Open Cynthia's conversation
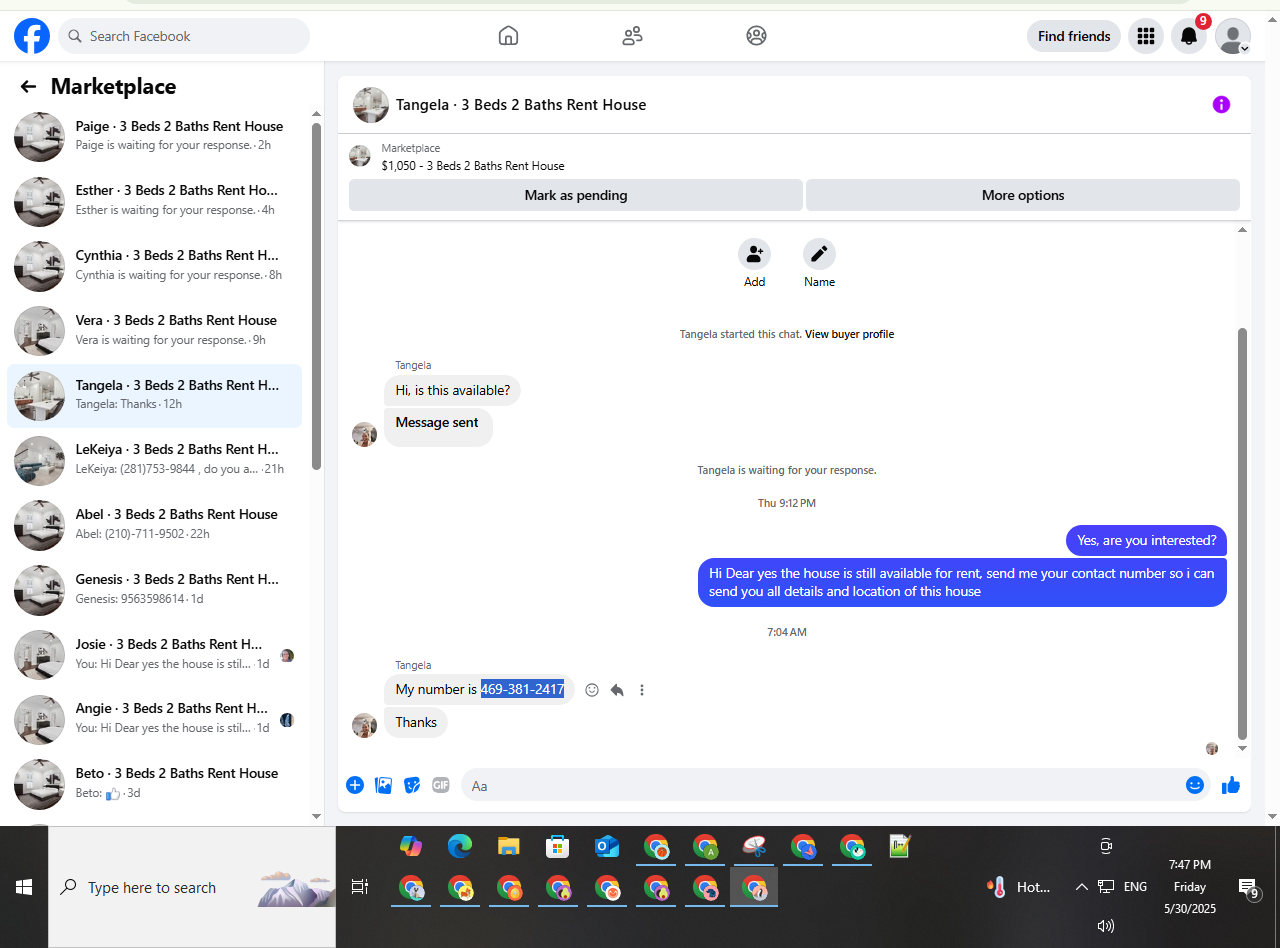The height and width of the screenshot is (948, 1280). [155, 266]
